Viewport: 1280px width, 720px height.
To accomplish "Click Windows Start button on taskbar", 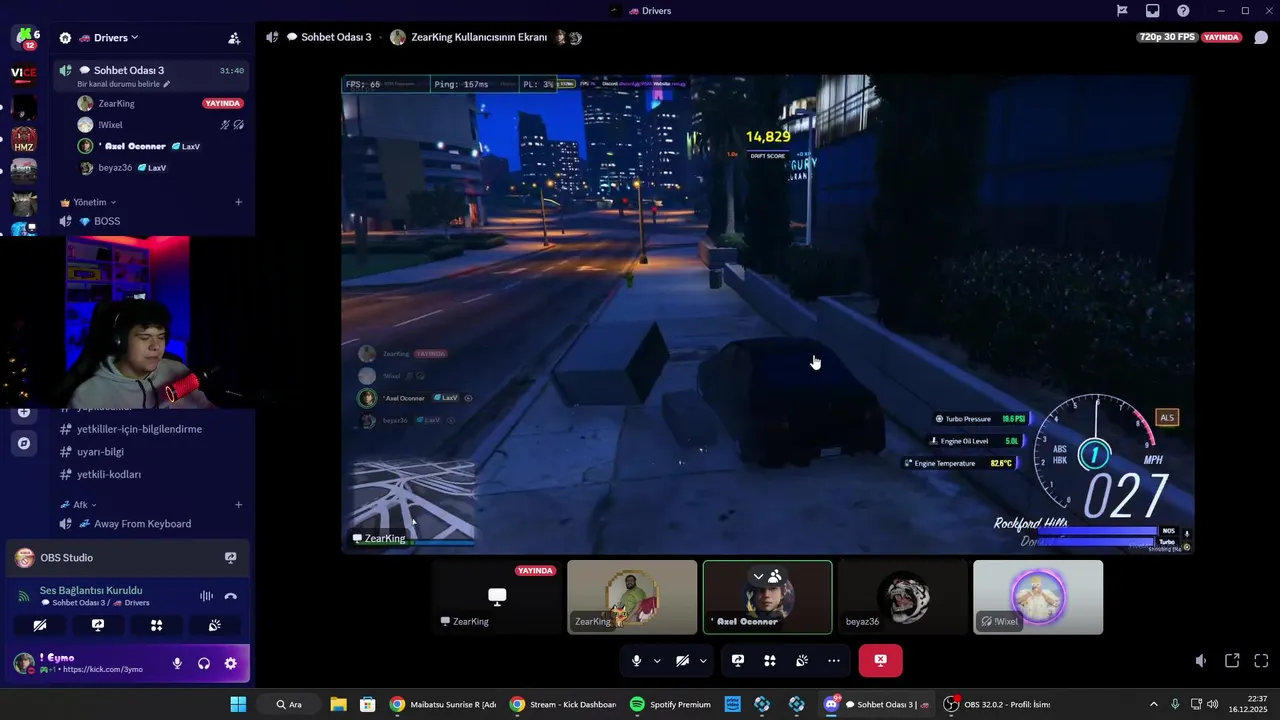I will pyautogui.click(x=238, y=704).
